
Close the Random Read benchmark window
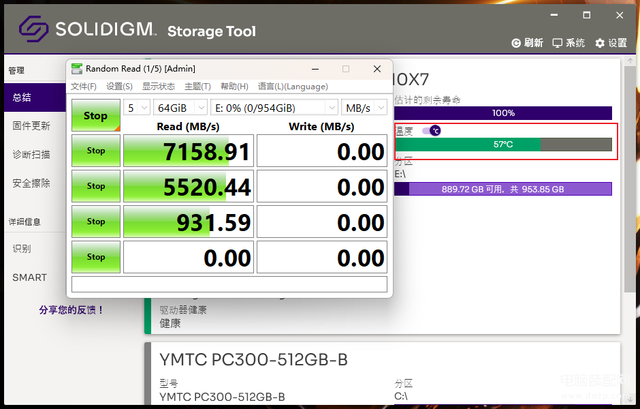[x=377, y=69]
